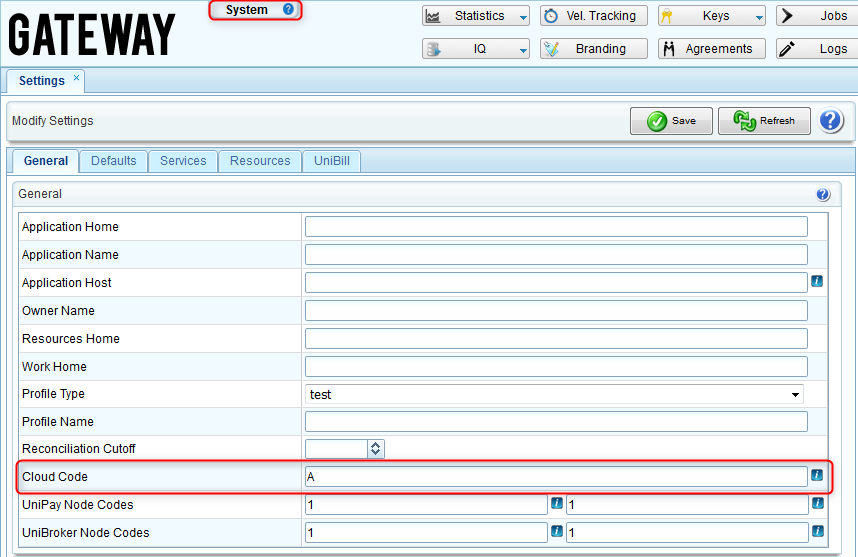Switch to the Services tab
The image size is (858, 557).
pyautogui.click(x=183, y=161)
